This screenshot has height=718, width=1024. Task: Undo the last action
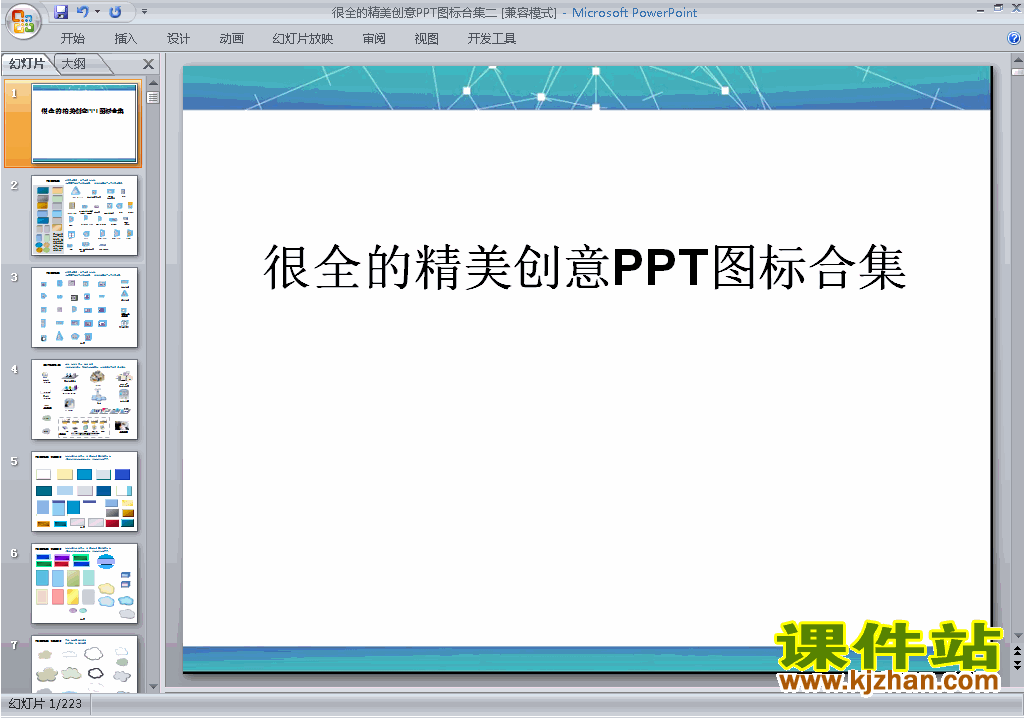(x=82, y=12)
